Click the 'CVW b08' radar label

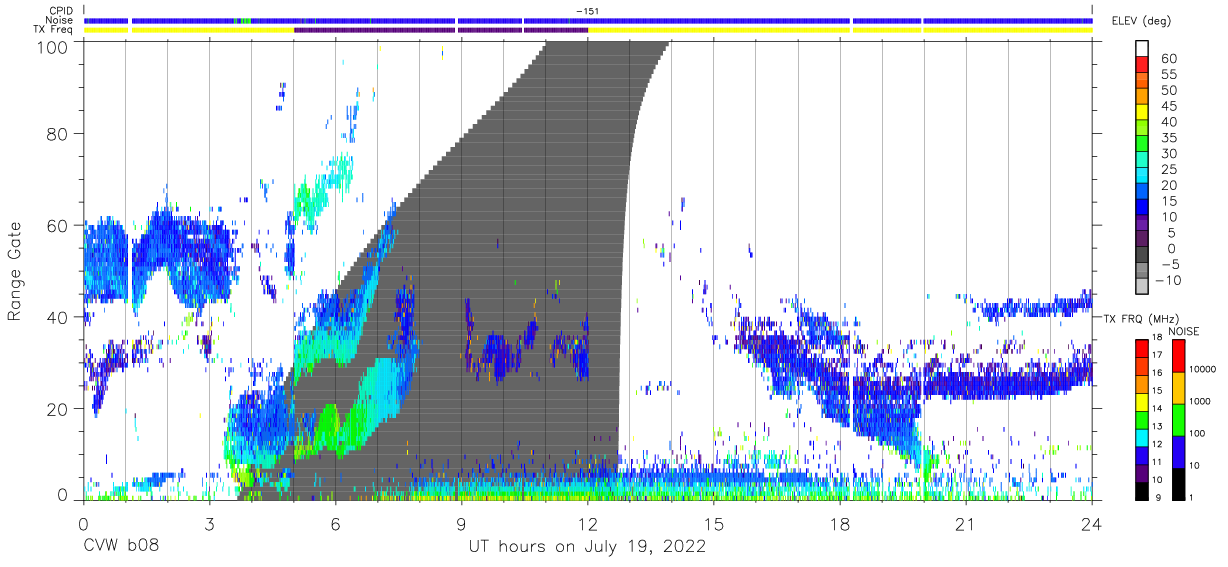point(120,547)
